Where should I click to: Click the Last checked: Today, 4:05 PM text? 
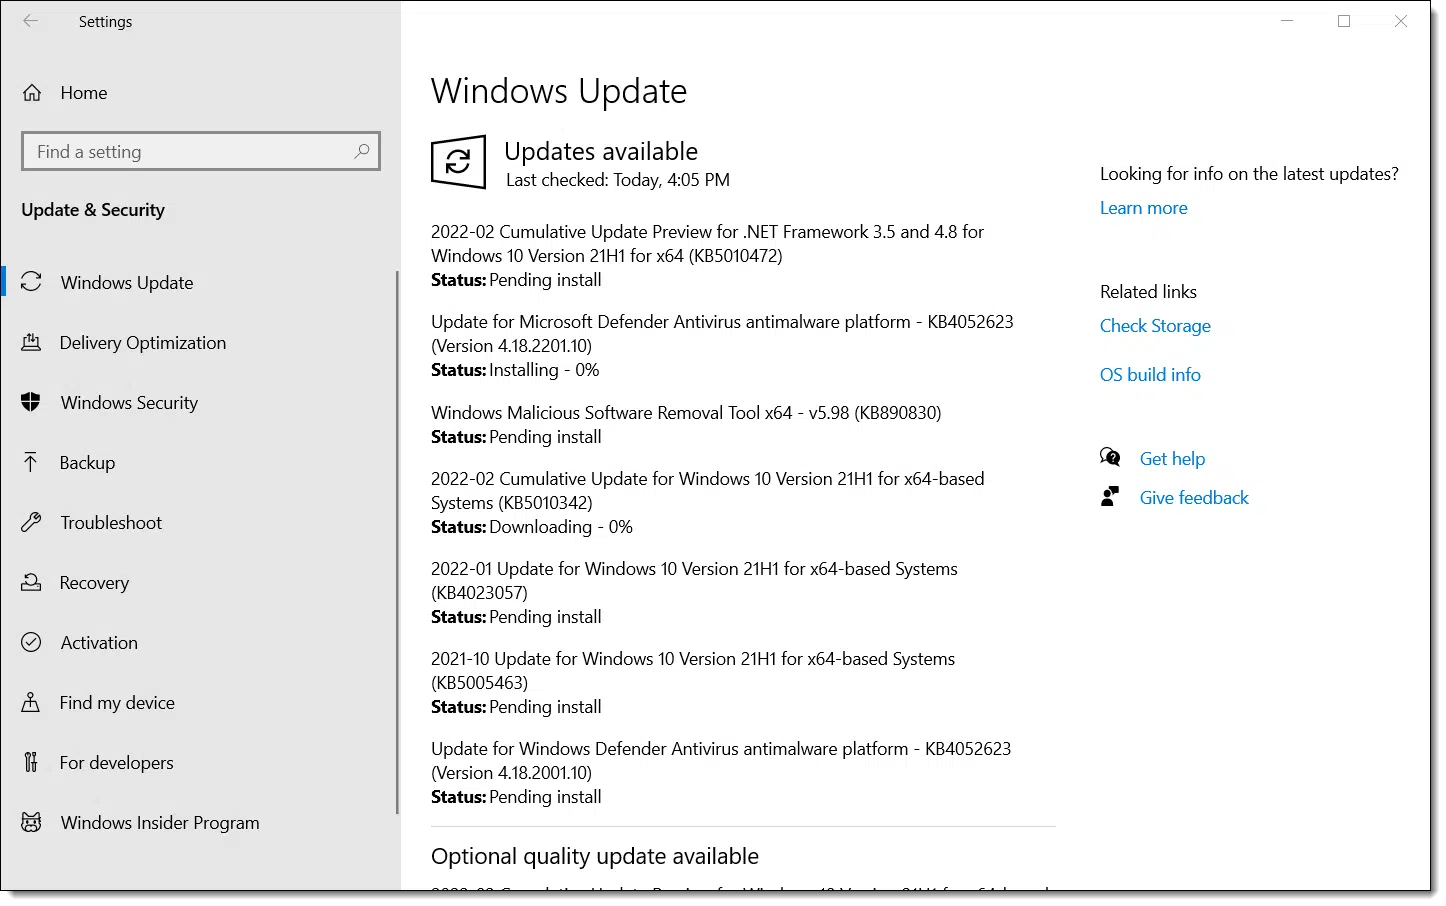tap(618, 180)
